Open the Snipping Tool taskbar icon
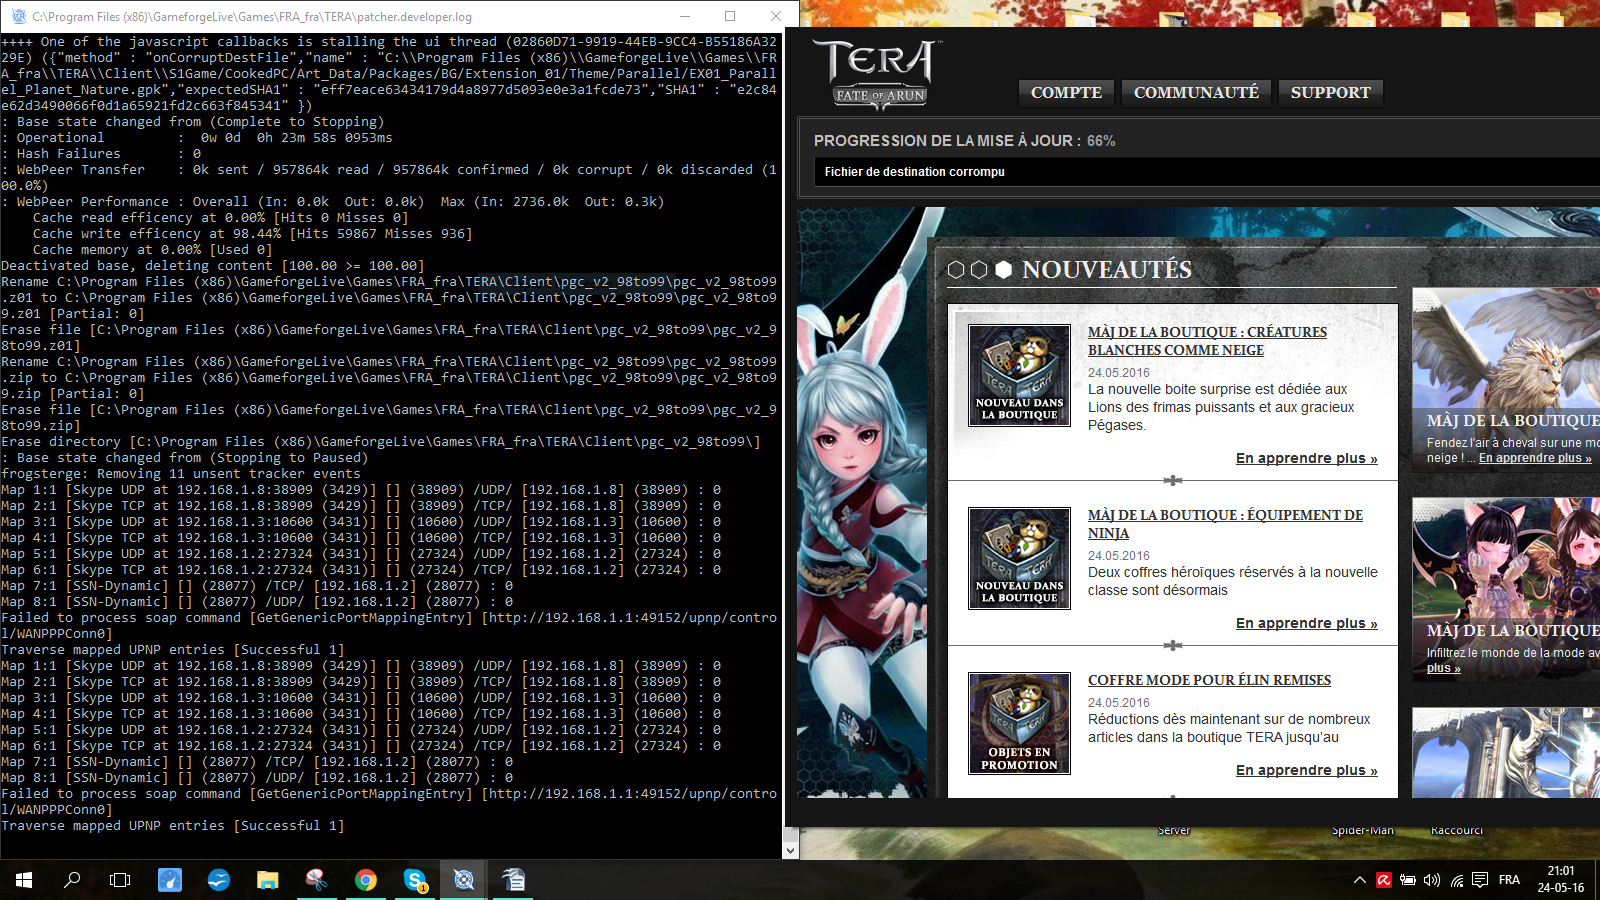 (316, 880)
